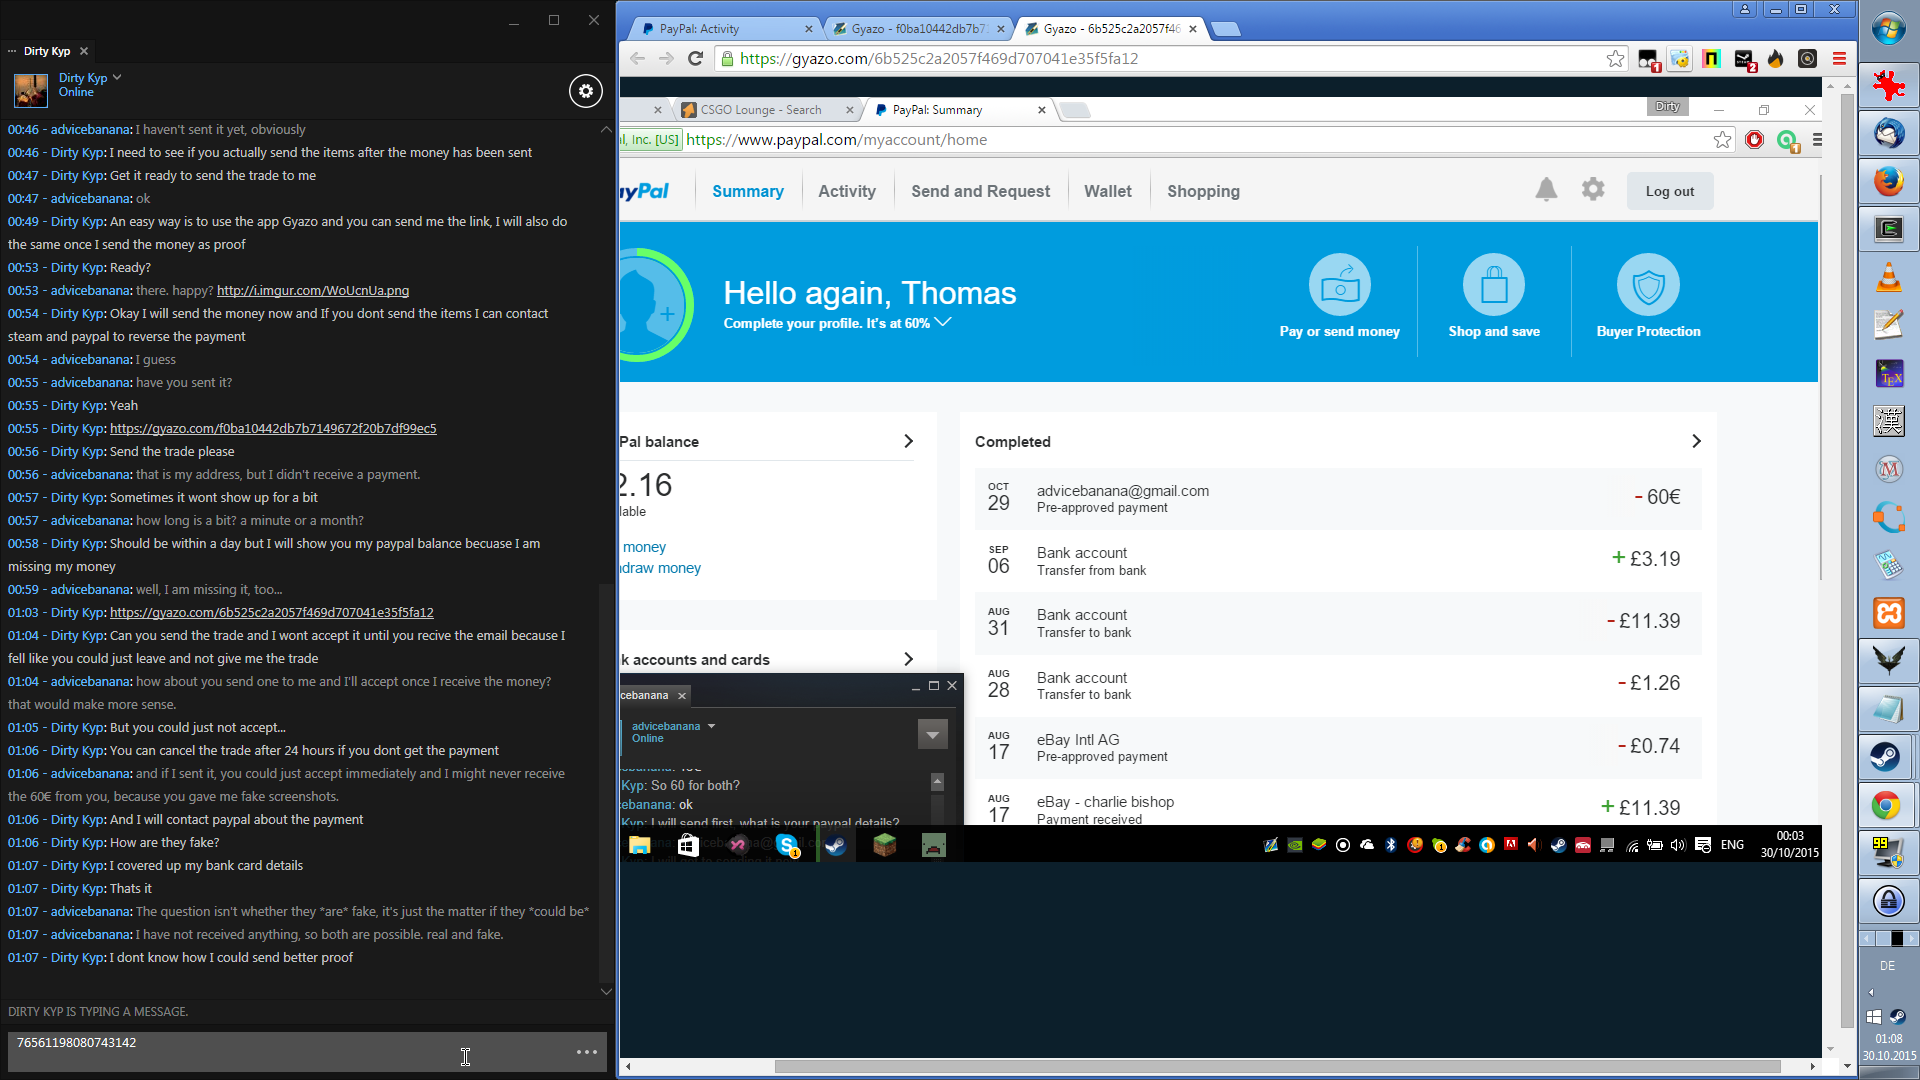Expand Dirty Kyp name dropdown arrow
1920x1080 pixels.
(117, 77)
